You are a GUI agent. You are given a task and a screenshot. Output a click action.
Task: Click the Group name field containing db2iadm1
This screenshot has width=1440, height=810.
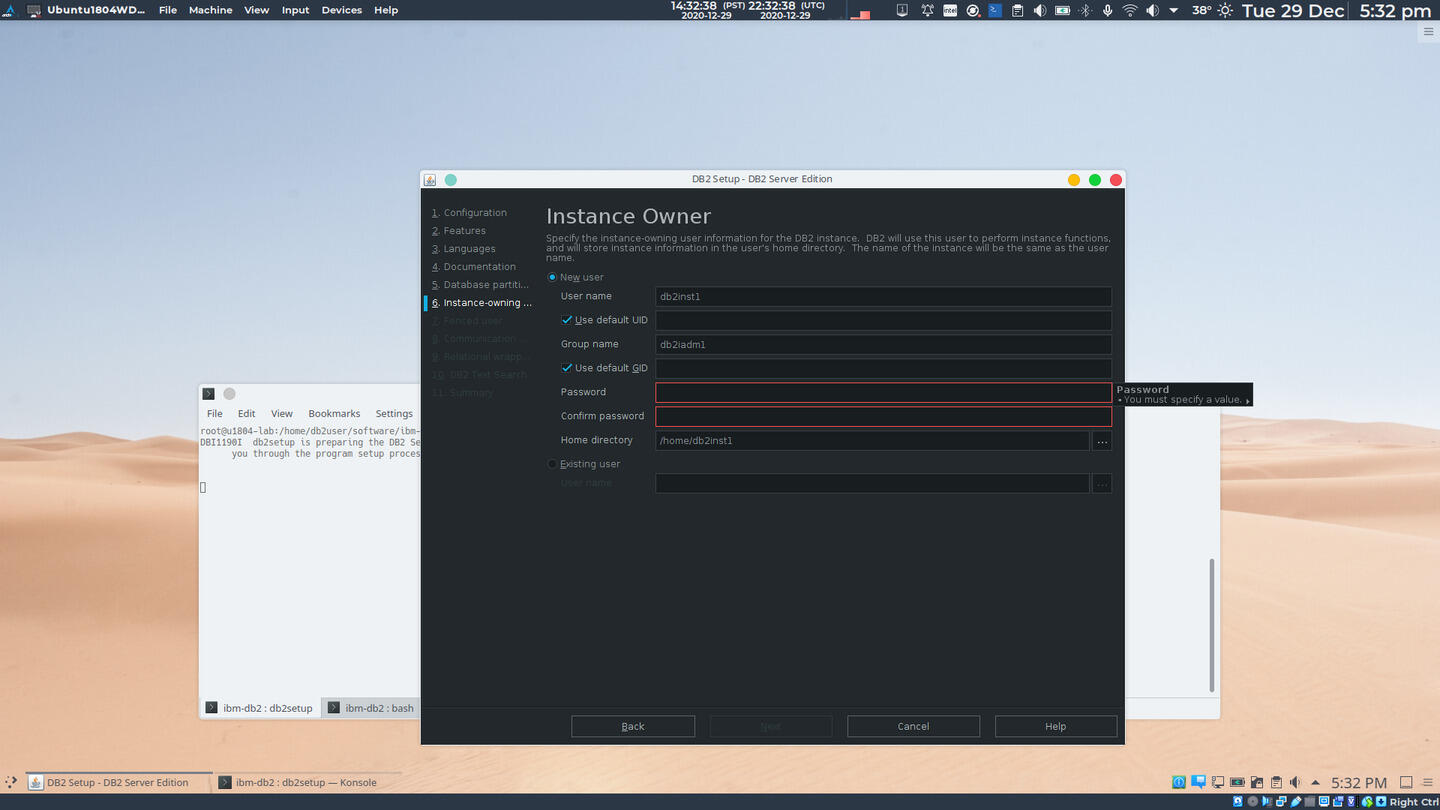pyautogui.click(x=883, y=344)
